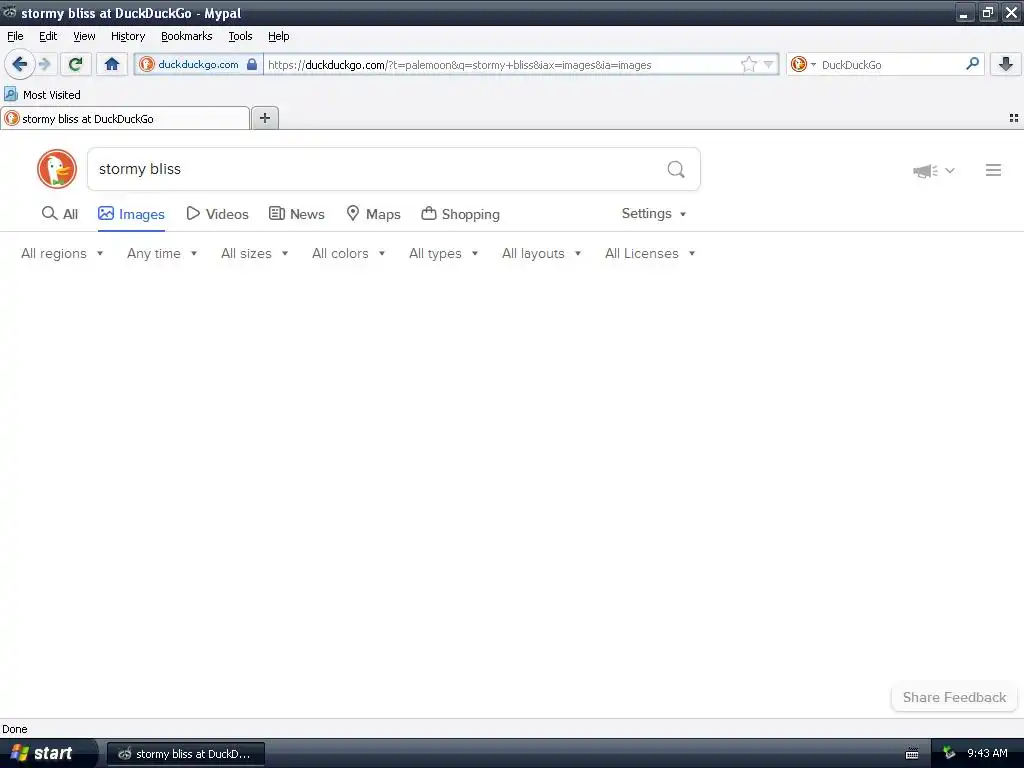Restore down the Mypal window
The height and width of the screenshot is (768, 1024).
(988, 13)
